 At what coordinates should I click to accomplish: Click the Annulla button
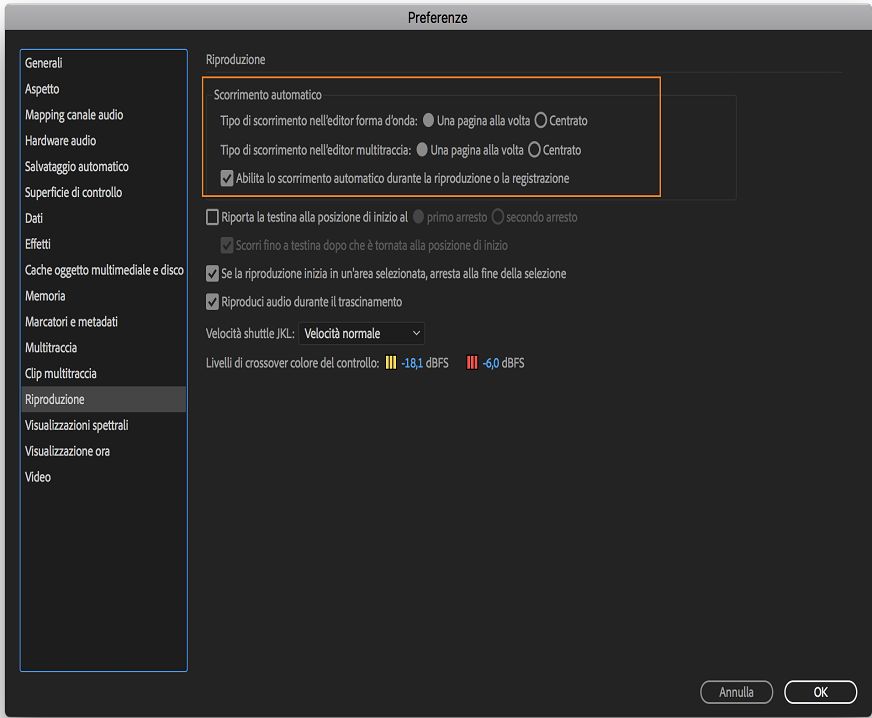(736, 692)
